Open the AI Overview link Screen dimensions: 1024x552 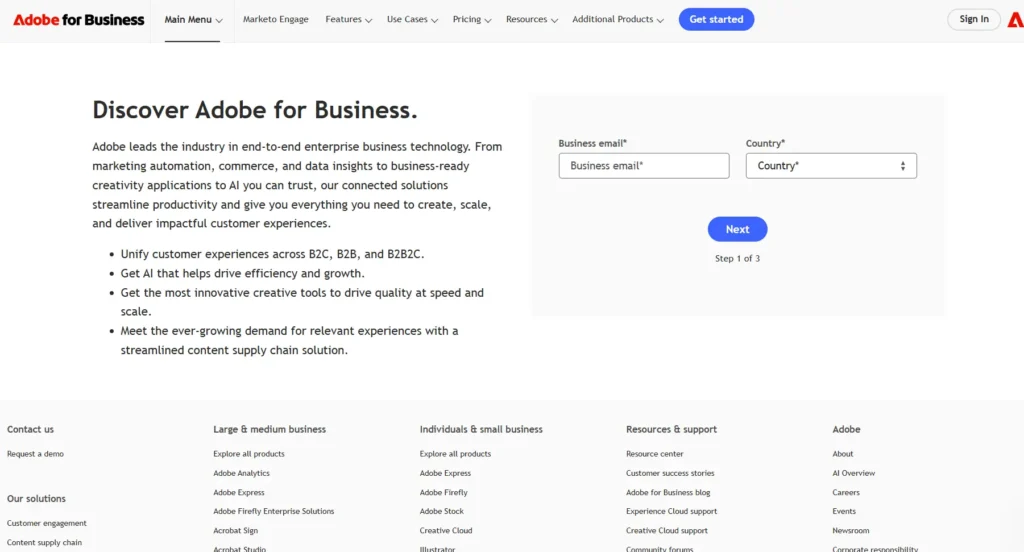tap(854, 473)
